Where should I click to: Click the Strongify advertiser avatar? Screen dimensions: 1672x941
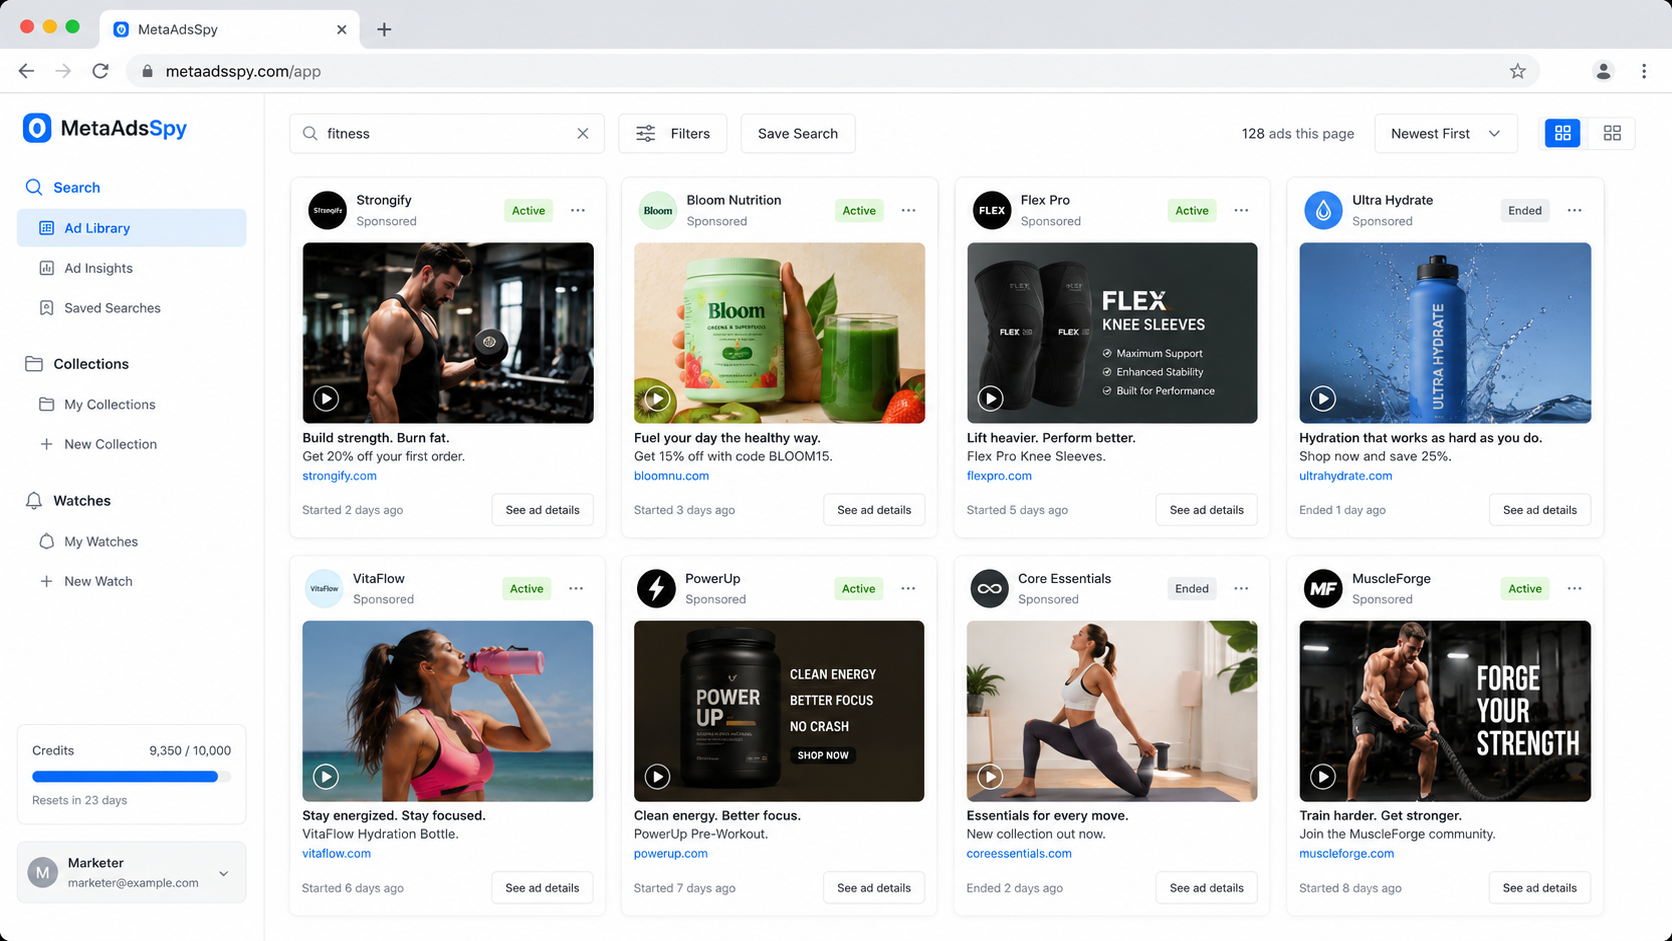point(327,210)
